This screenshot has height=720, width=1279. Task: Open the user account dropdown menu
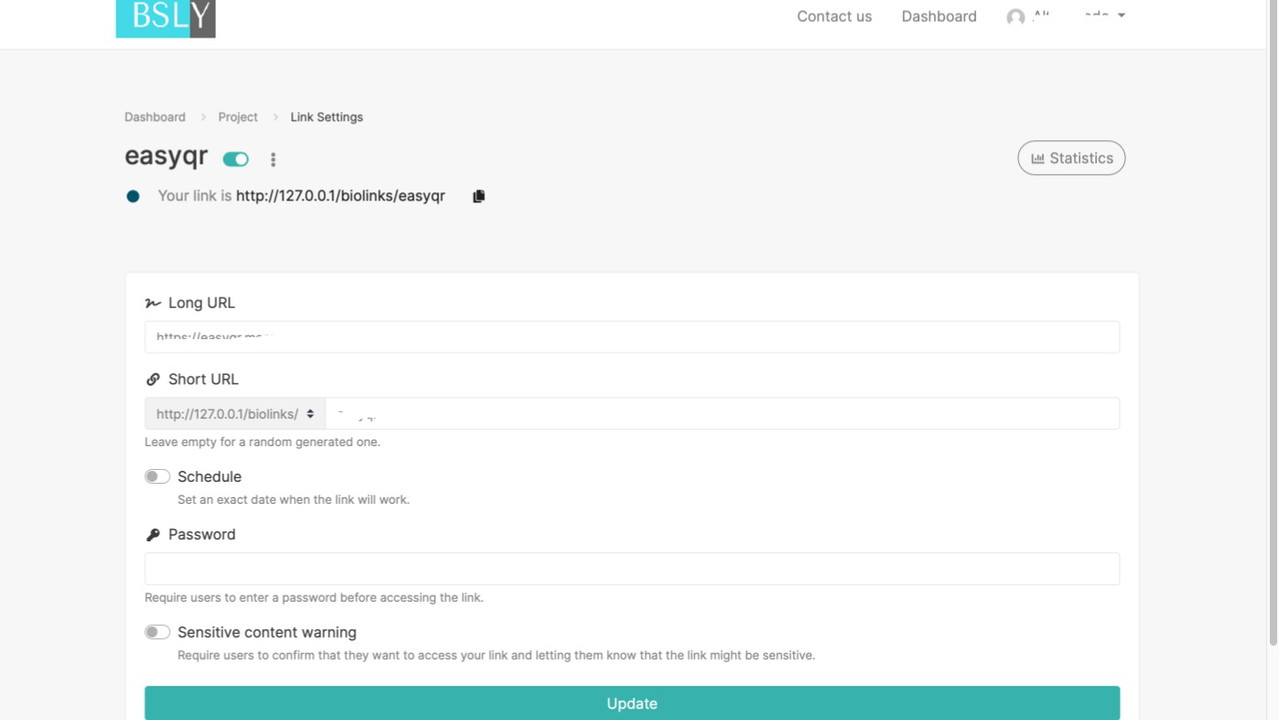tap(1066, 16)
